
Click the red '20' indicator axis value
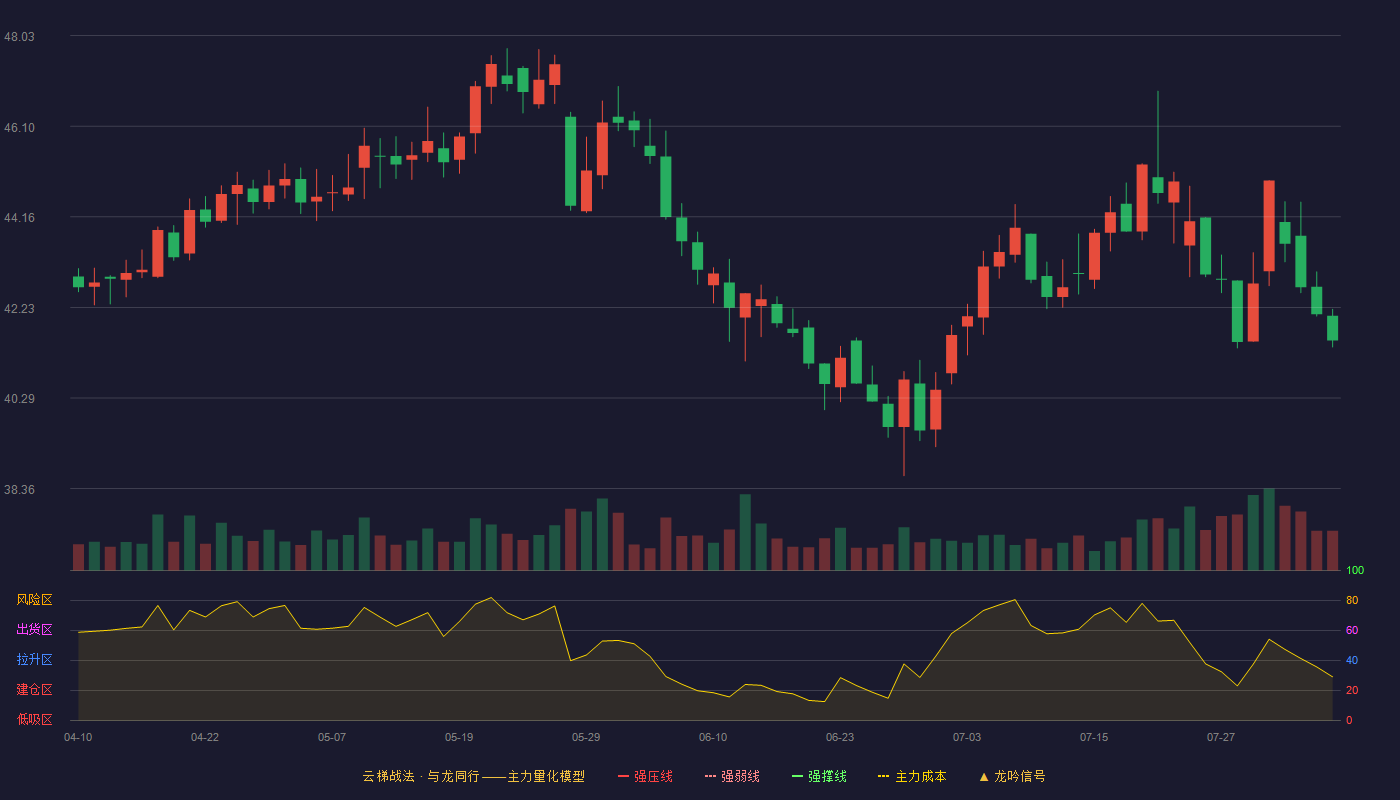1352,690
